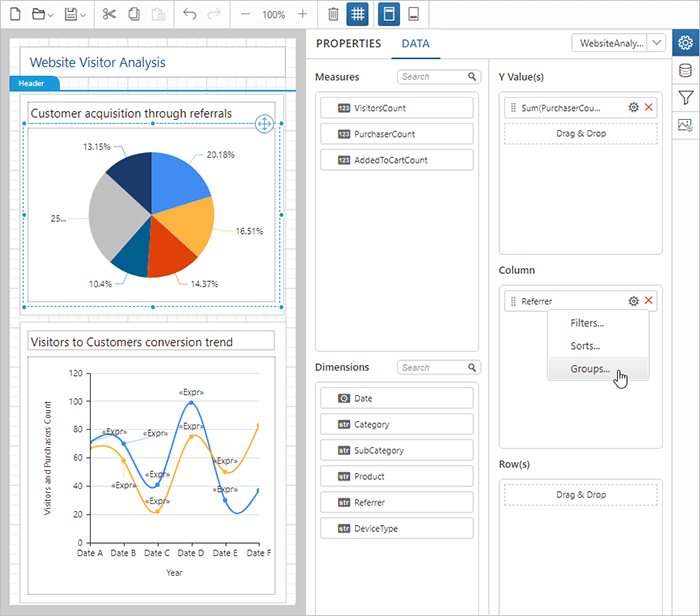The width and height of the screenshot is (700, 616).
Task: Select the Date dimension
Action: click(x=396, y=398)
